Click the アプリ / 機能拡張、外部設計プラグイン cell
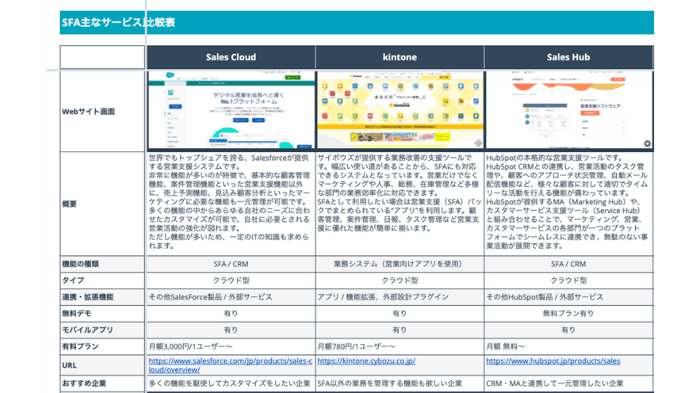700x393 pixels. [x=400, y=297]
